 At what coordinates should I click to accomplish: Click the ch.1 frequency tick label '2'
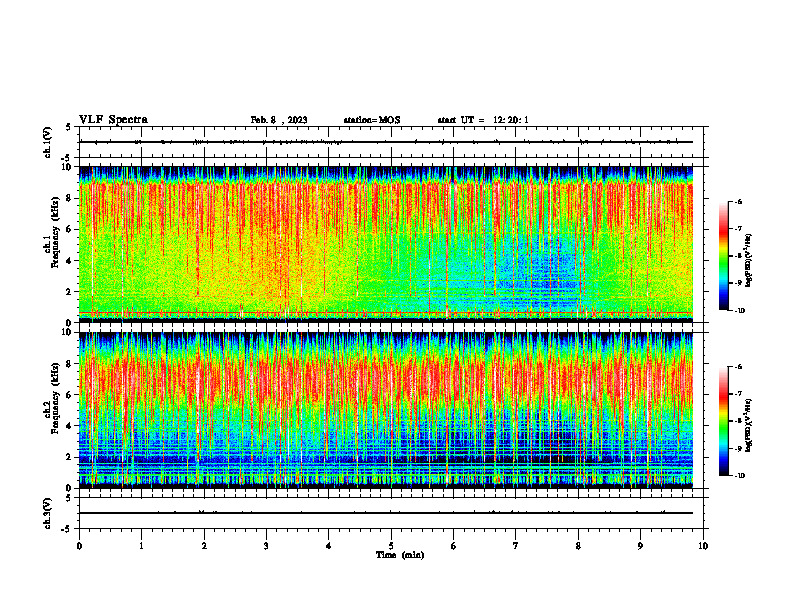(x=69, y=291)
